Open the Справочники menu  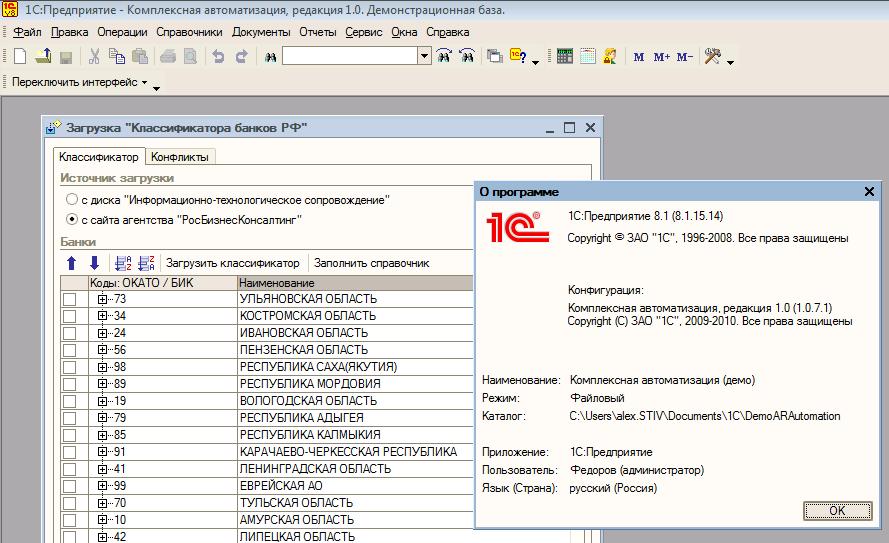point(189,32)
